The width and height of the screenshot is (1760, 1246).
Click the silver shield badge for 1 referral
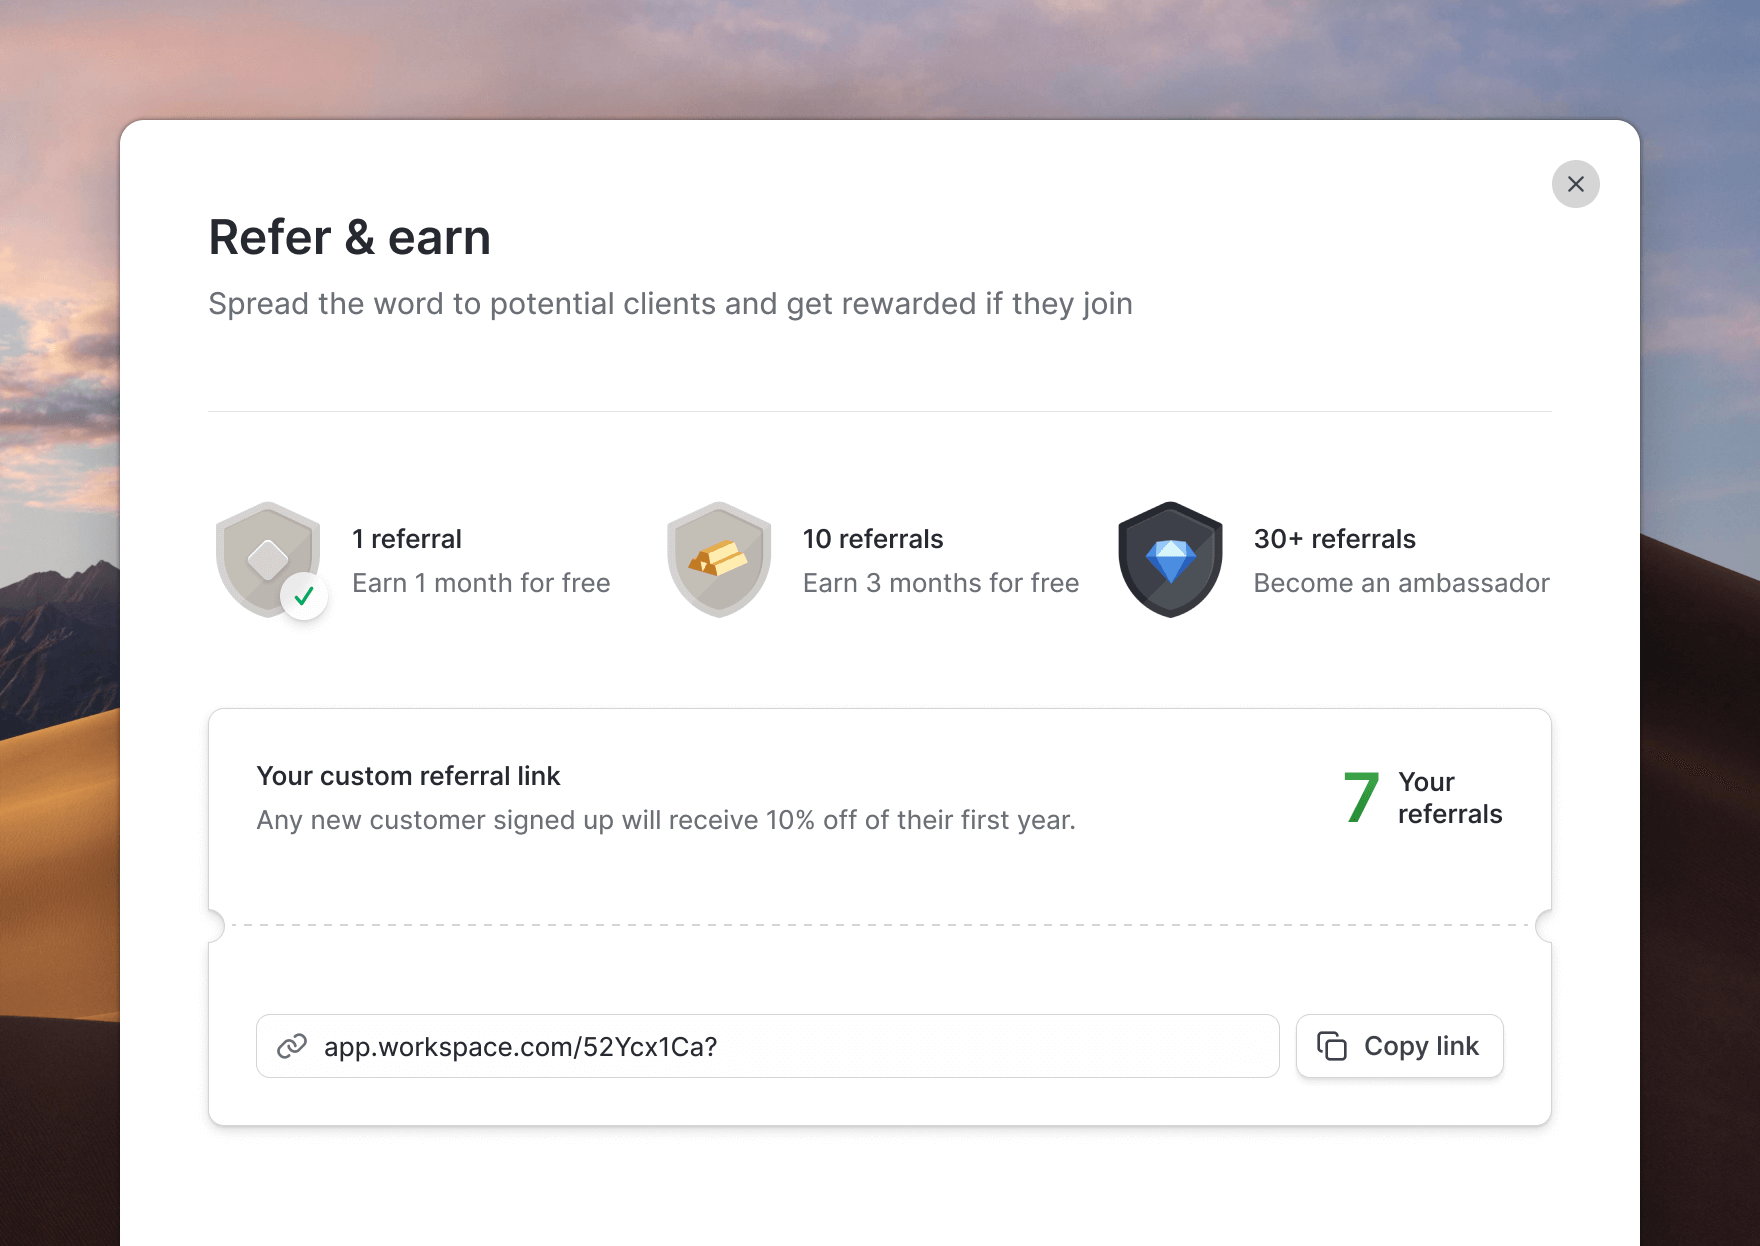click(266, 556)
